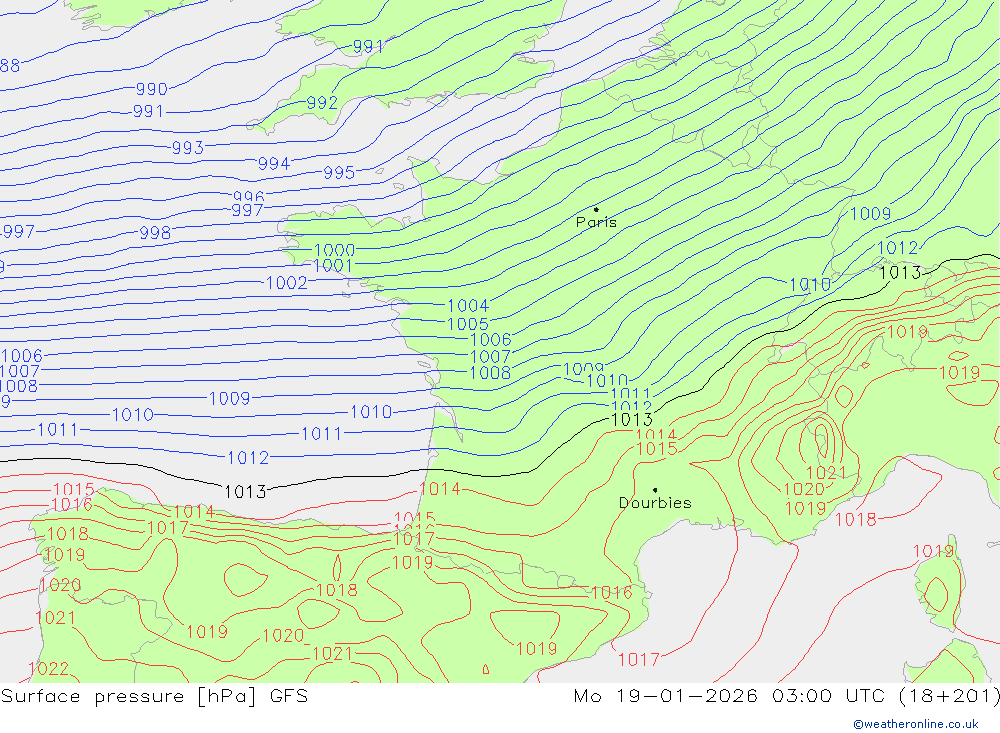1000x733 pixels.
Task: Click the 1004 isobar label
Action: tap(468, 306)
